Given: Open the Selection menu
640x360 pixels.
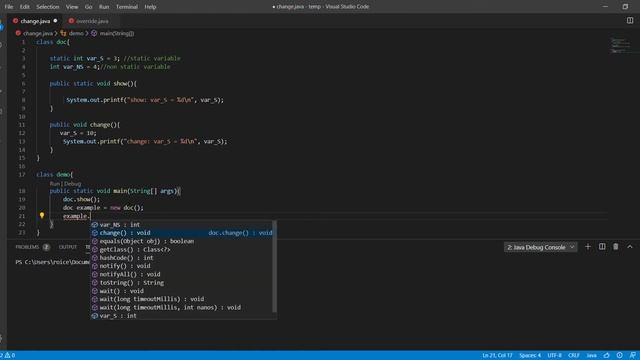Looking at the screenshot, I should [x=48, y=7].
